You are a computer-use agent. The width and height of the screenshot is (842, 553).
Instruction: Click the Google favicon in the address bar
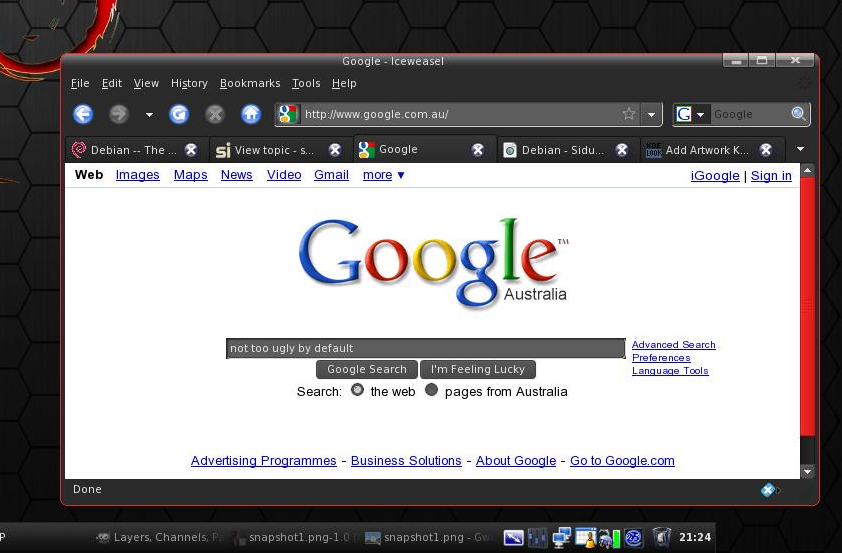(x=287, y=114)
